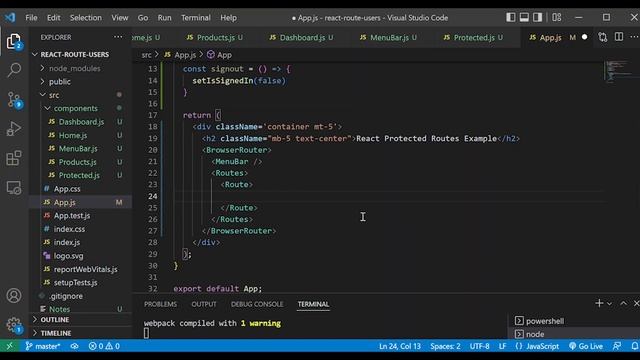The width and height of the screenshot is (640, 360).
Task: Open Explorer views and more actions ellipsis
Action: pyautogui.click(x=118, y=37)
